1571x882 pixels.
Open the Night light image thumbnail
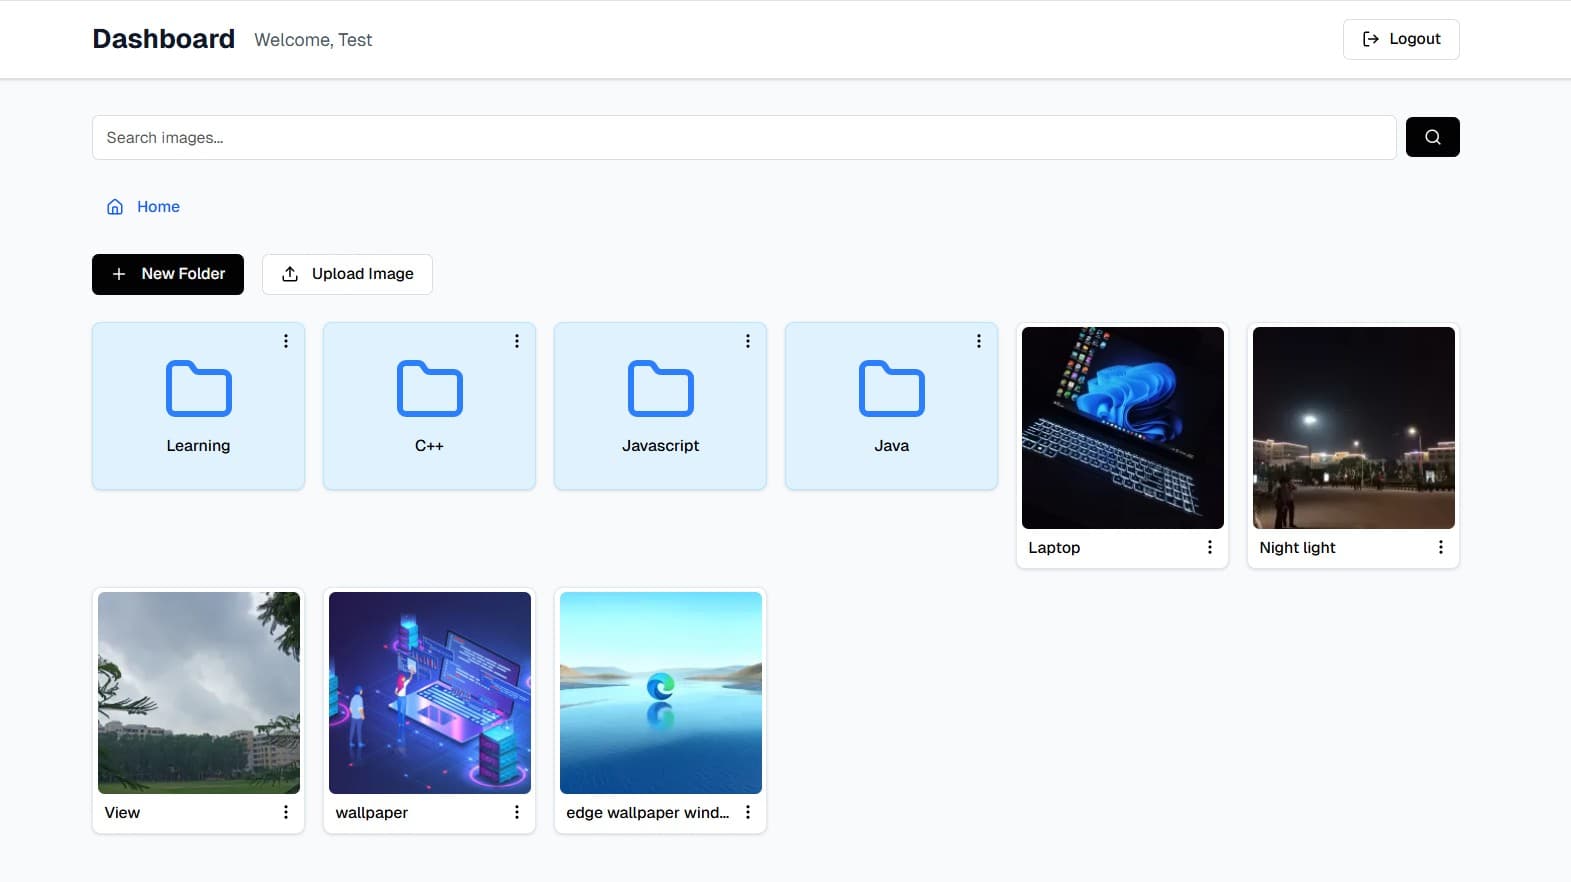pos(1354,428)
